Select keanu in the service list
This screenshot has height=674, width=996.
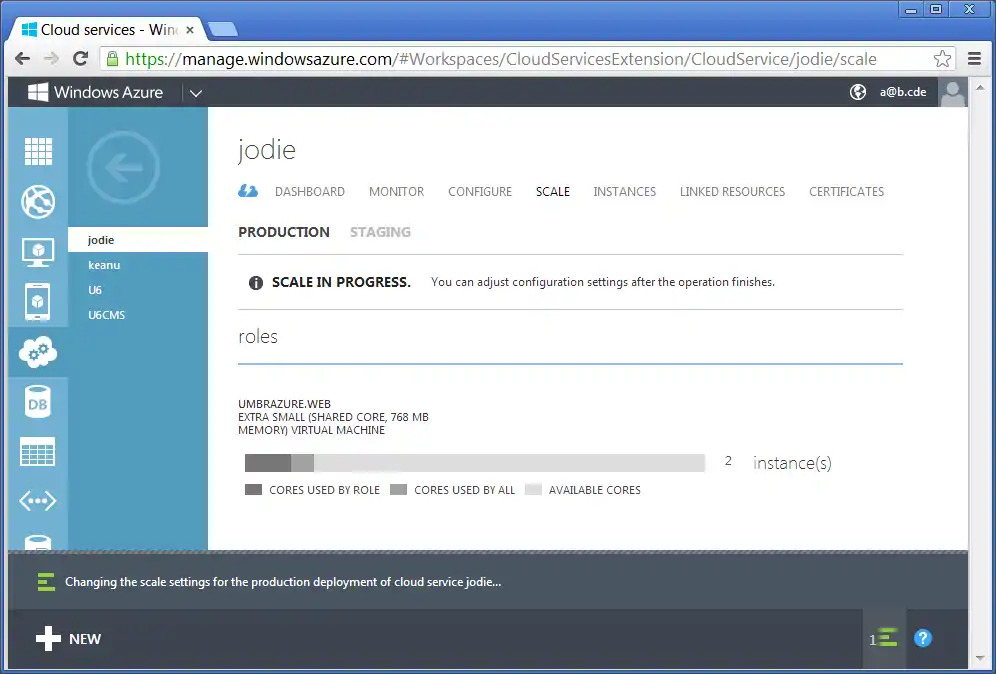pos(138,265)
